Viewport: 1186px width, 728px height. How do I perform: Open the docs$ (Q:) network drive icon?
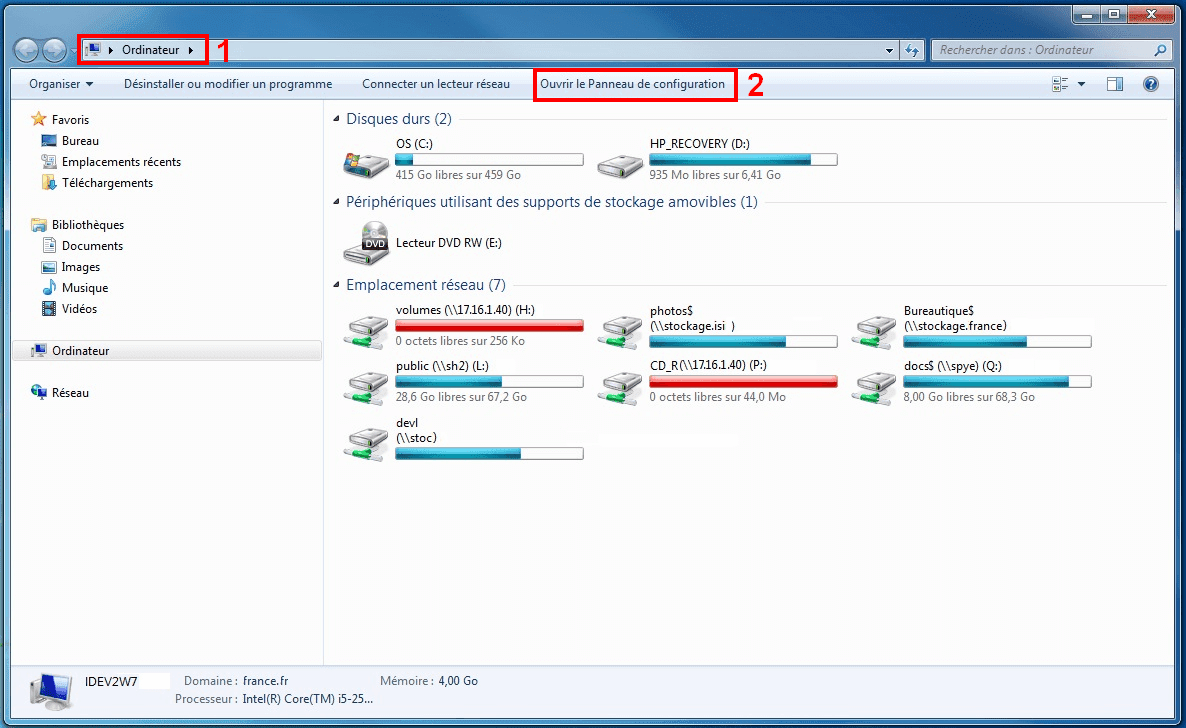(x=874, y=385)
